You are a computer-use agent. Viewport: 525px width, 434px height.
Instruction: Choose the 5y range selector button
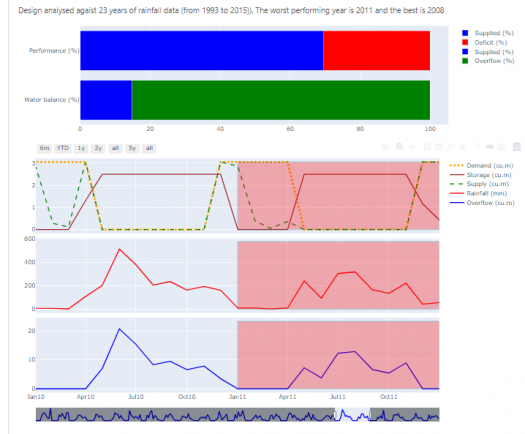click(x=132, y=148)
